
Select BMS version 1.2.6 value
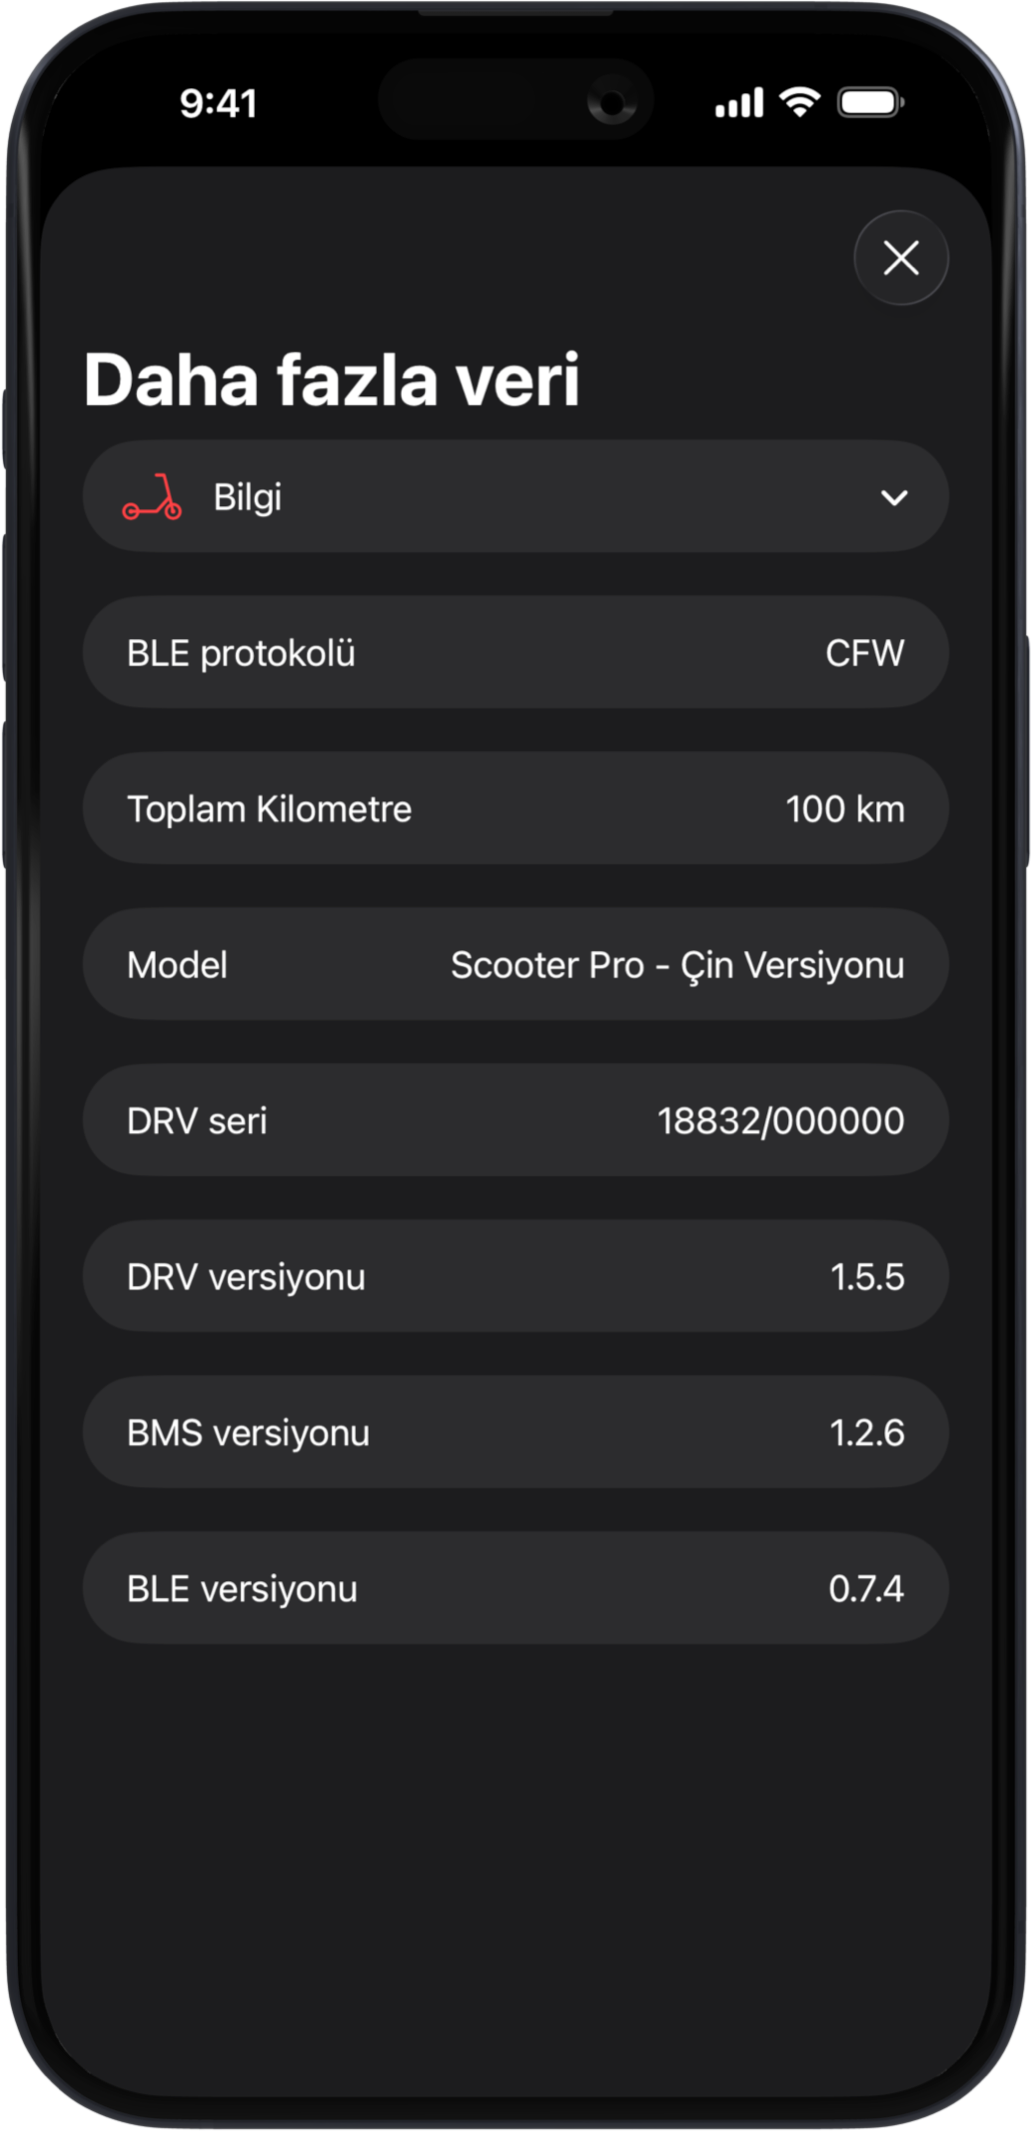[866, 1433]
